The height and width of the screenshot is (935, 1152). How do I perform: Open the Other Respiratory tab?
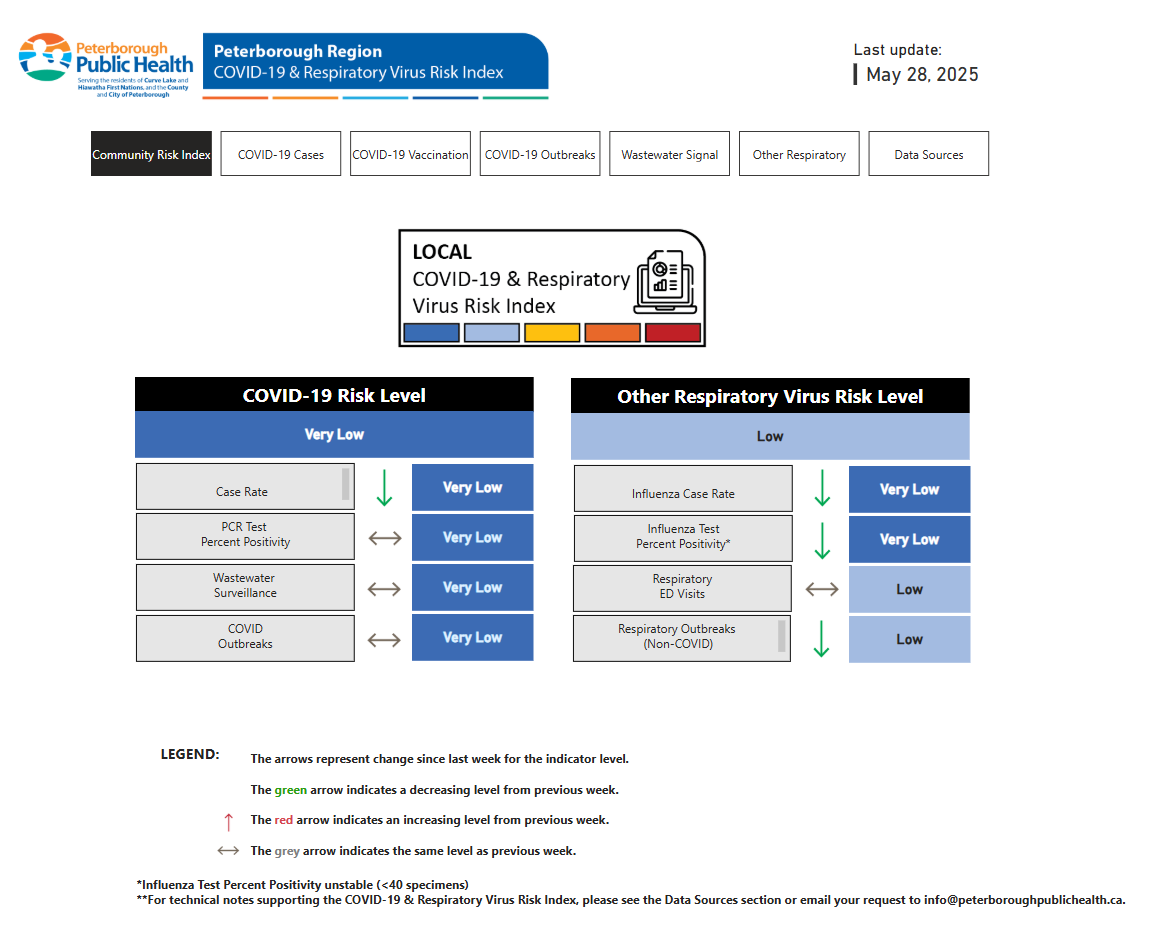[799, 154]
